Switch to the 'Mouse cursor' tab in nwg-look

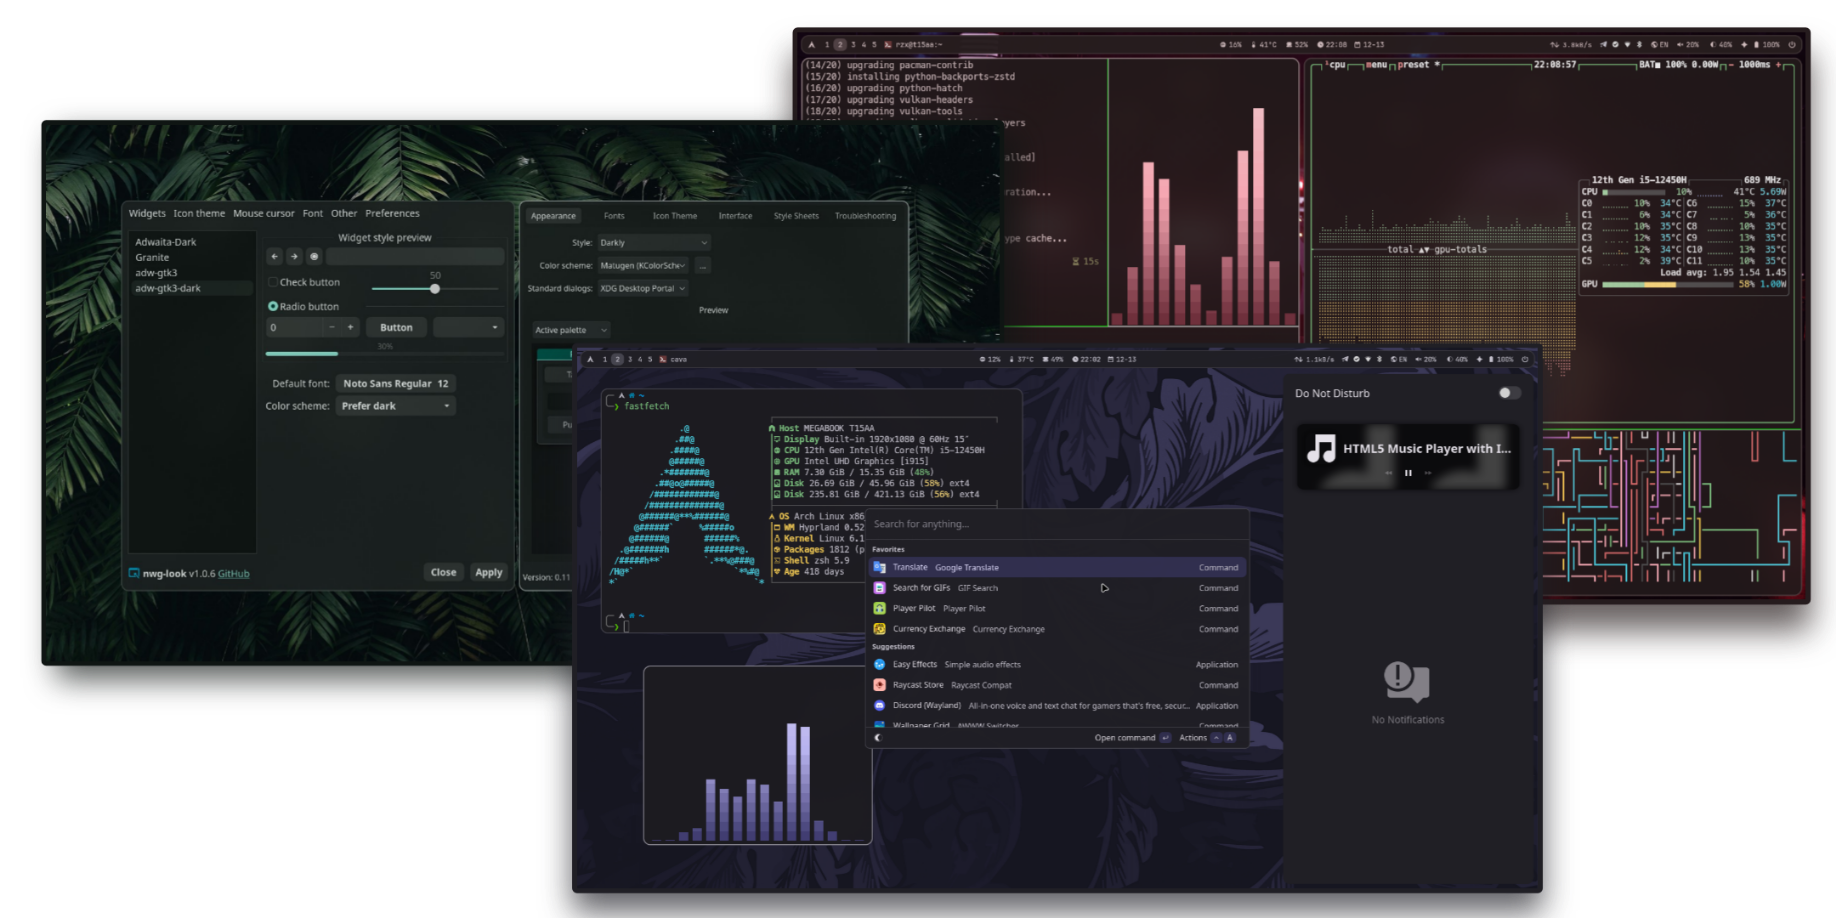tap(264, 213)
